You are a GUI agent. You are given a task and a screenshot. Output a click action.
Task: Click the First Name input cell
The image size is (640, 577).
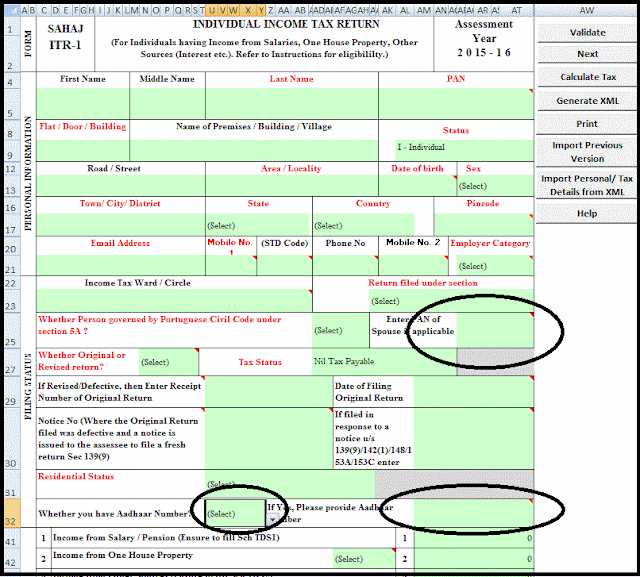tap(83, 104)
